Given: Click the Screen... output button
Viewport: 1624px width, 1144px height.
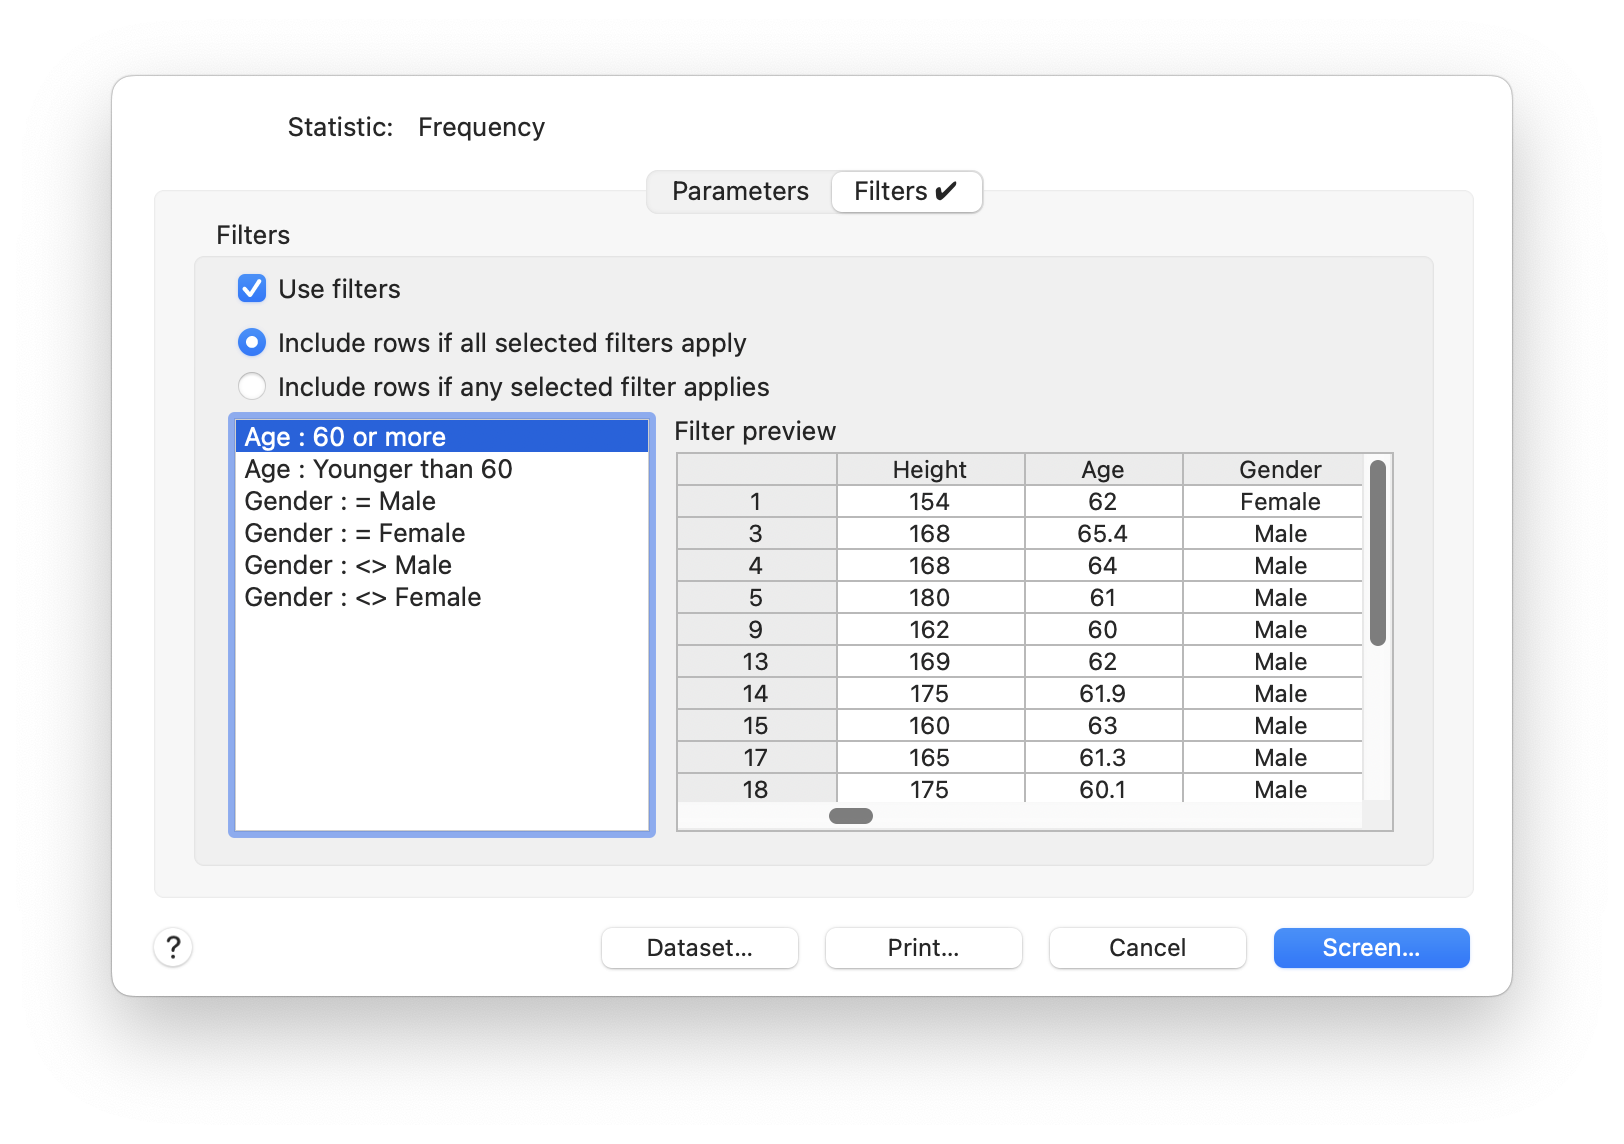Looking at the screenshot, I should click(1371, 948).
